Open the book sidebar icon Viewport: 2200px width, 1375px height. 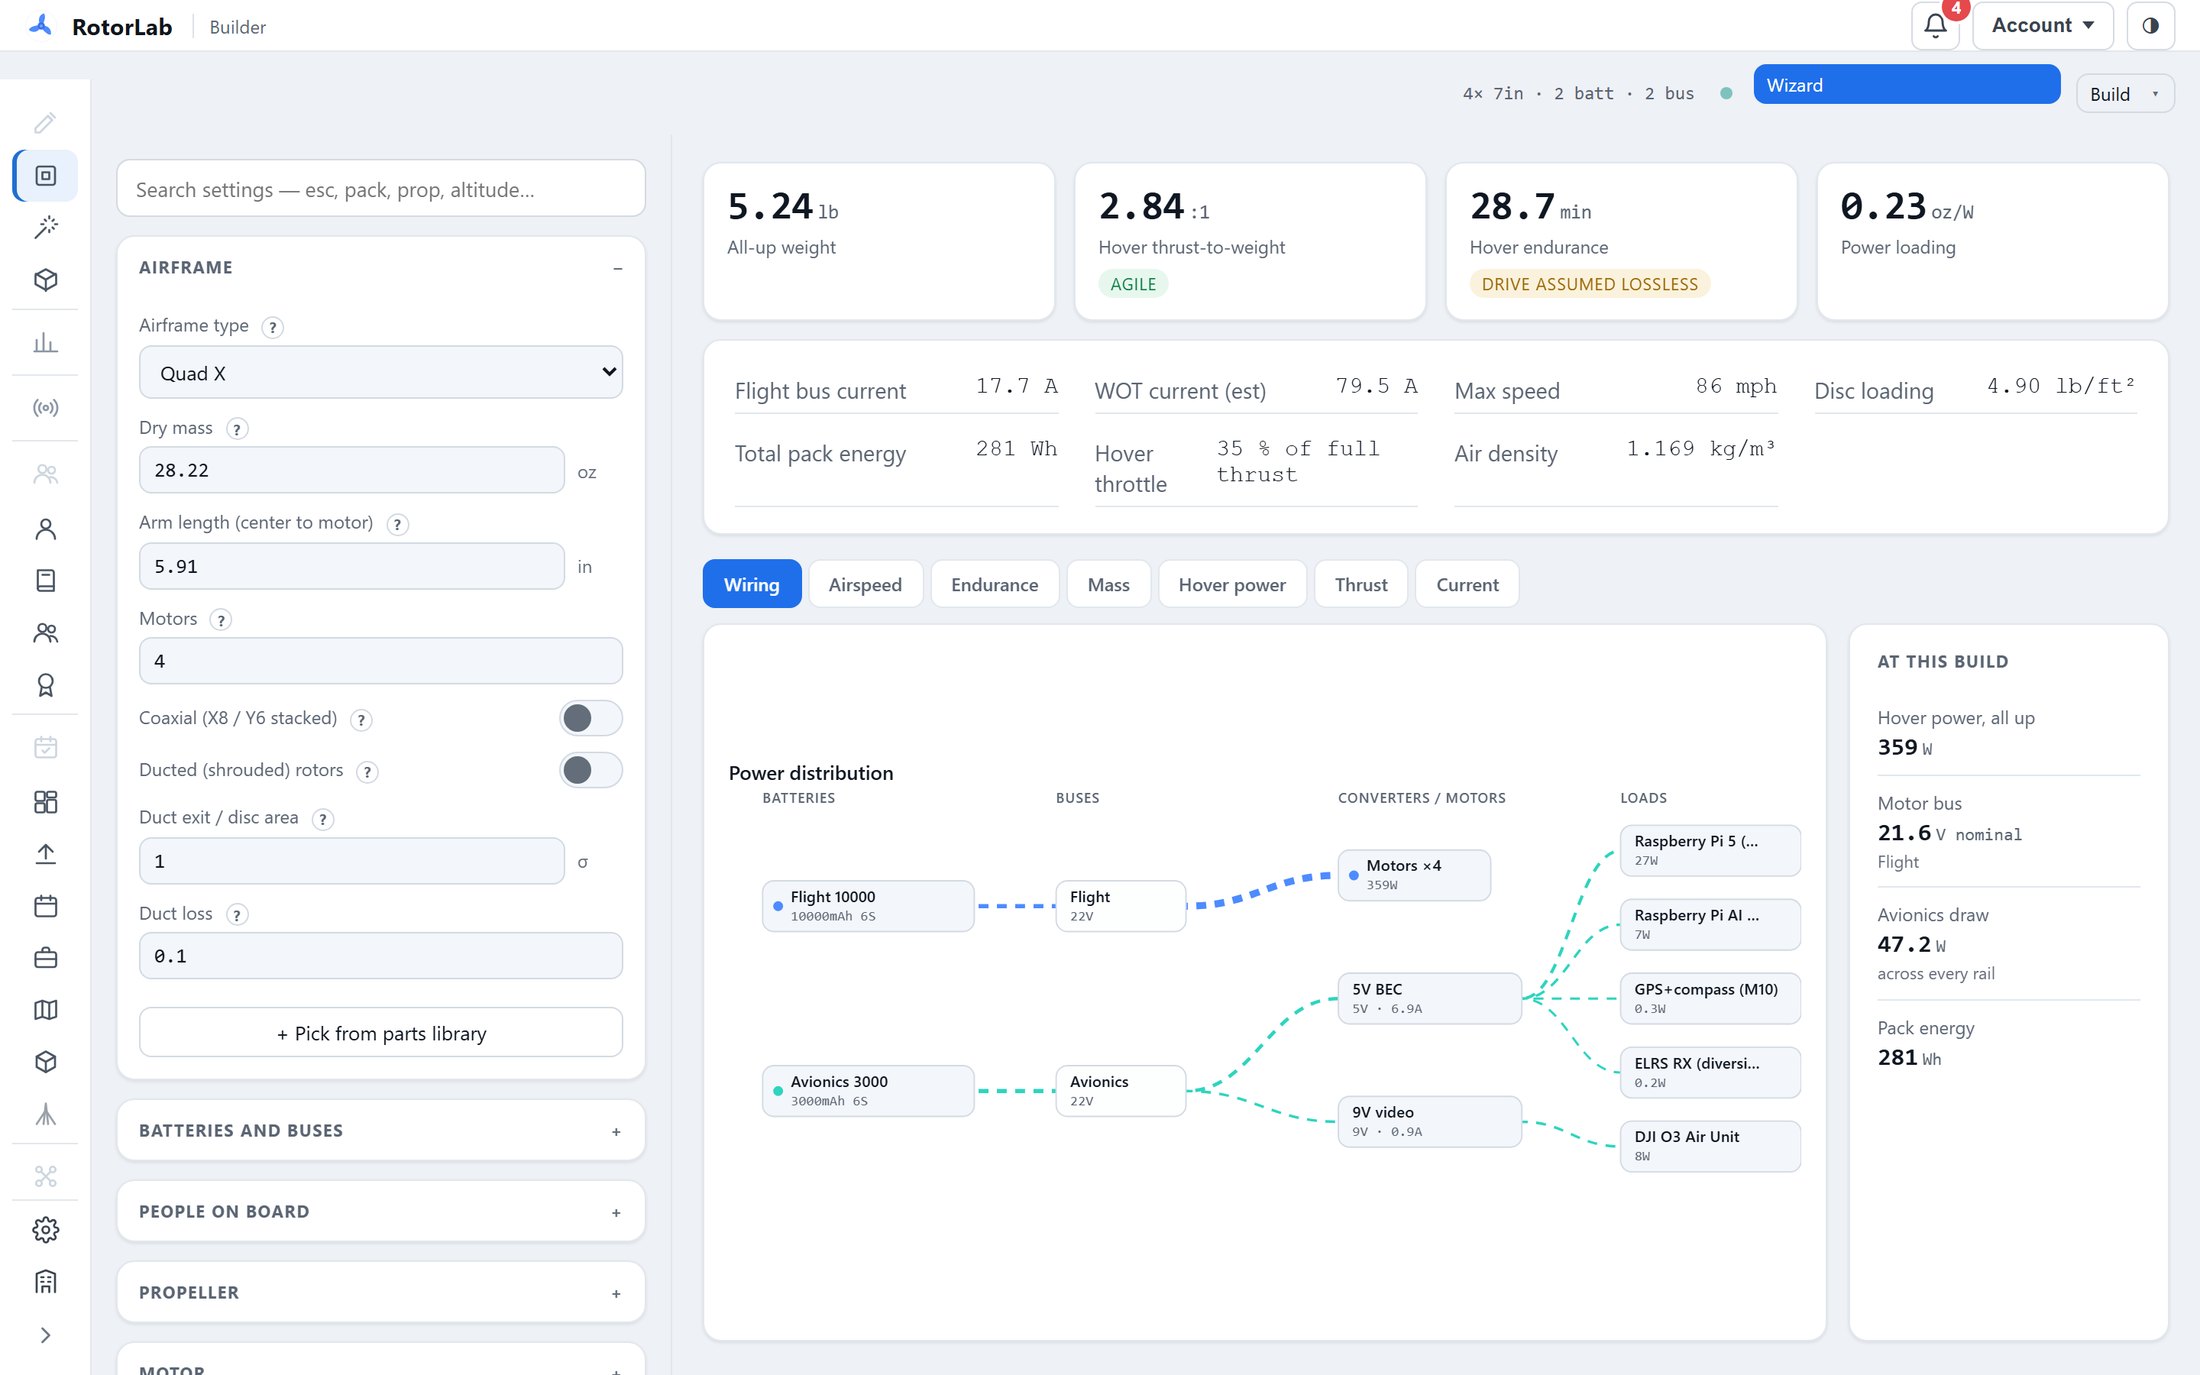pos(45,581)
